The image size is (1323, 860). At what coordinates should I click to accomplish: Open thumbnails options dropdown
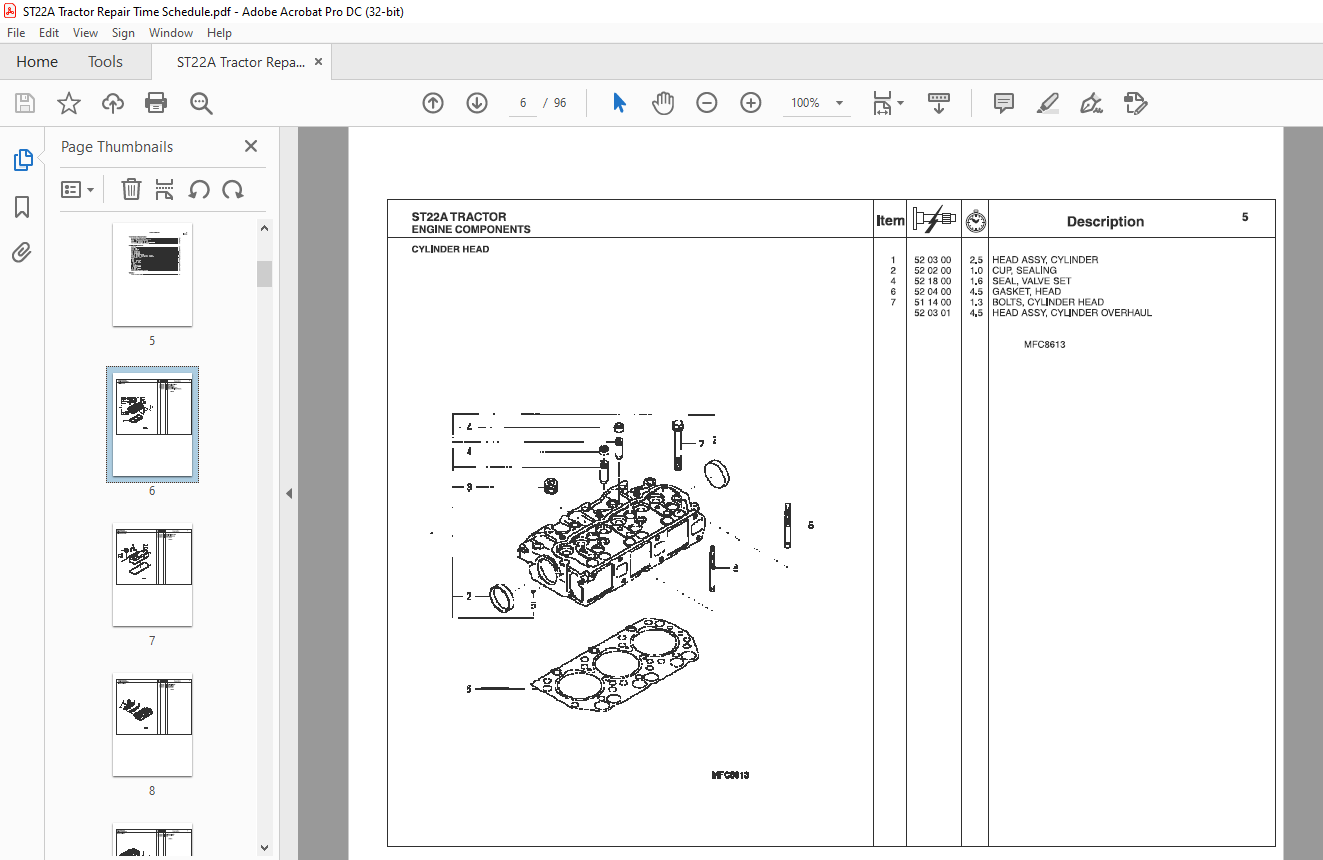click(x=78, y=189)
